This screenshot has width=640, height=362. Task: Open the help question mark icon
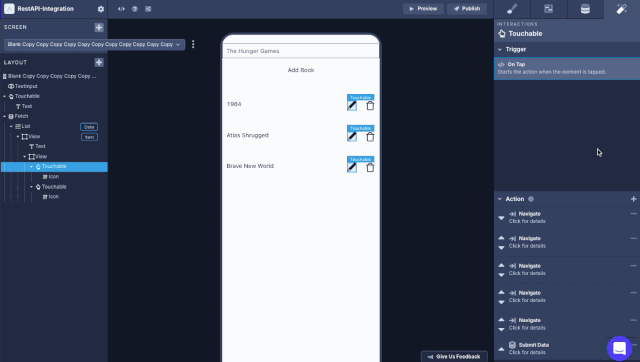(x=135, y=9)
